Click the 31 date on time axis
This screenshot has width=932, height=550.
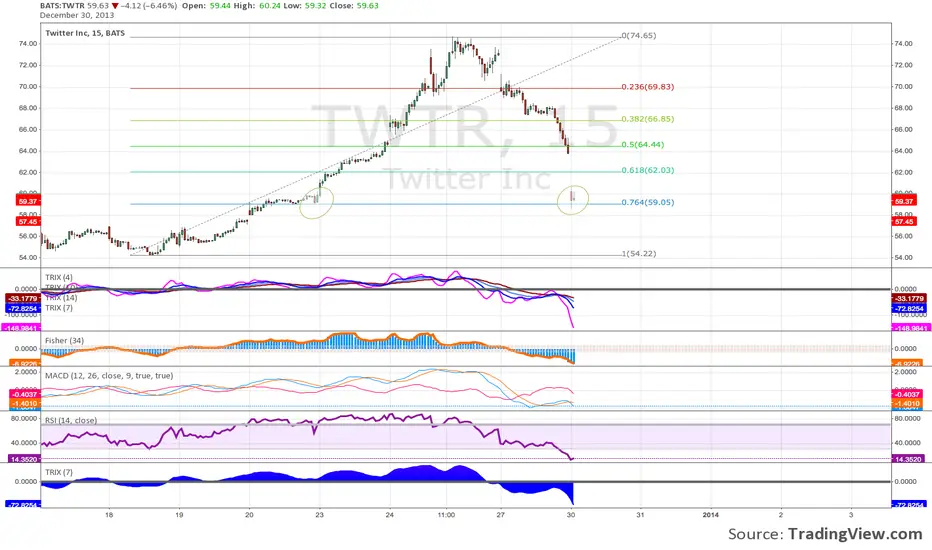tap(640, 515)
